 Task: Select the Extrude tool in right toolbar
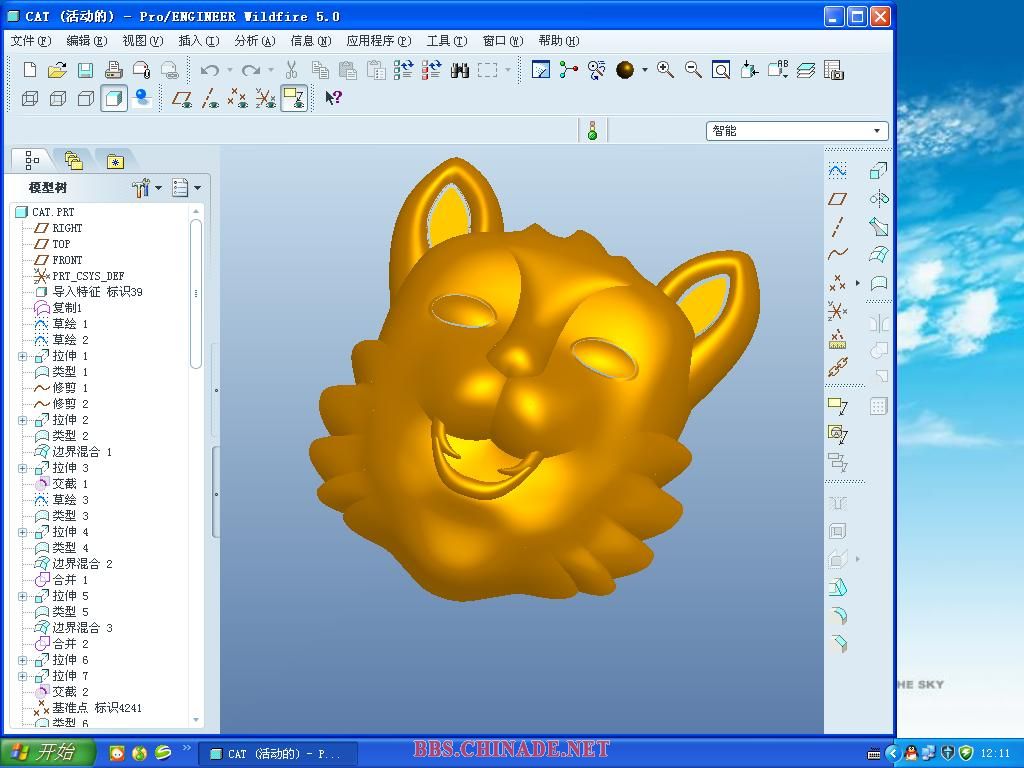coord(878,171)
